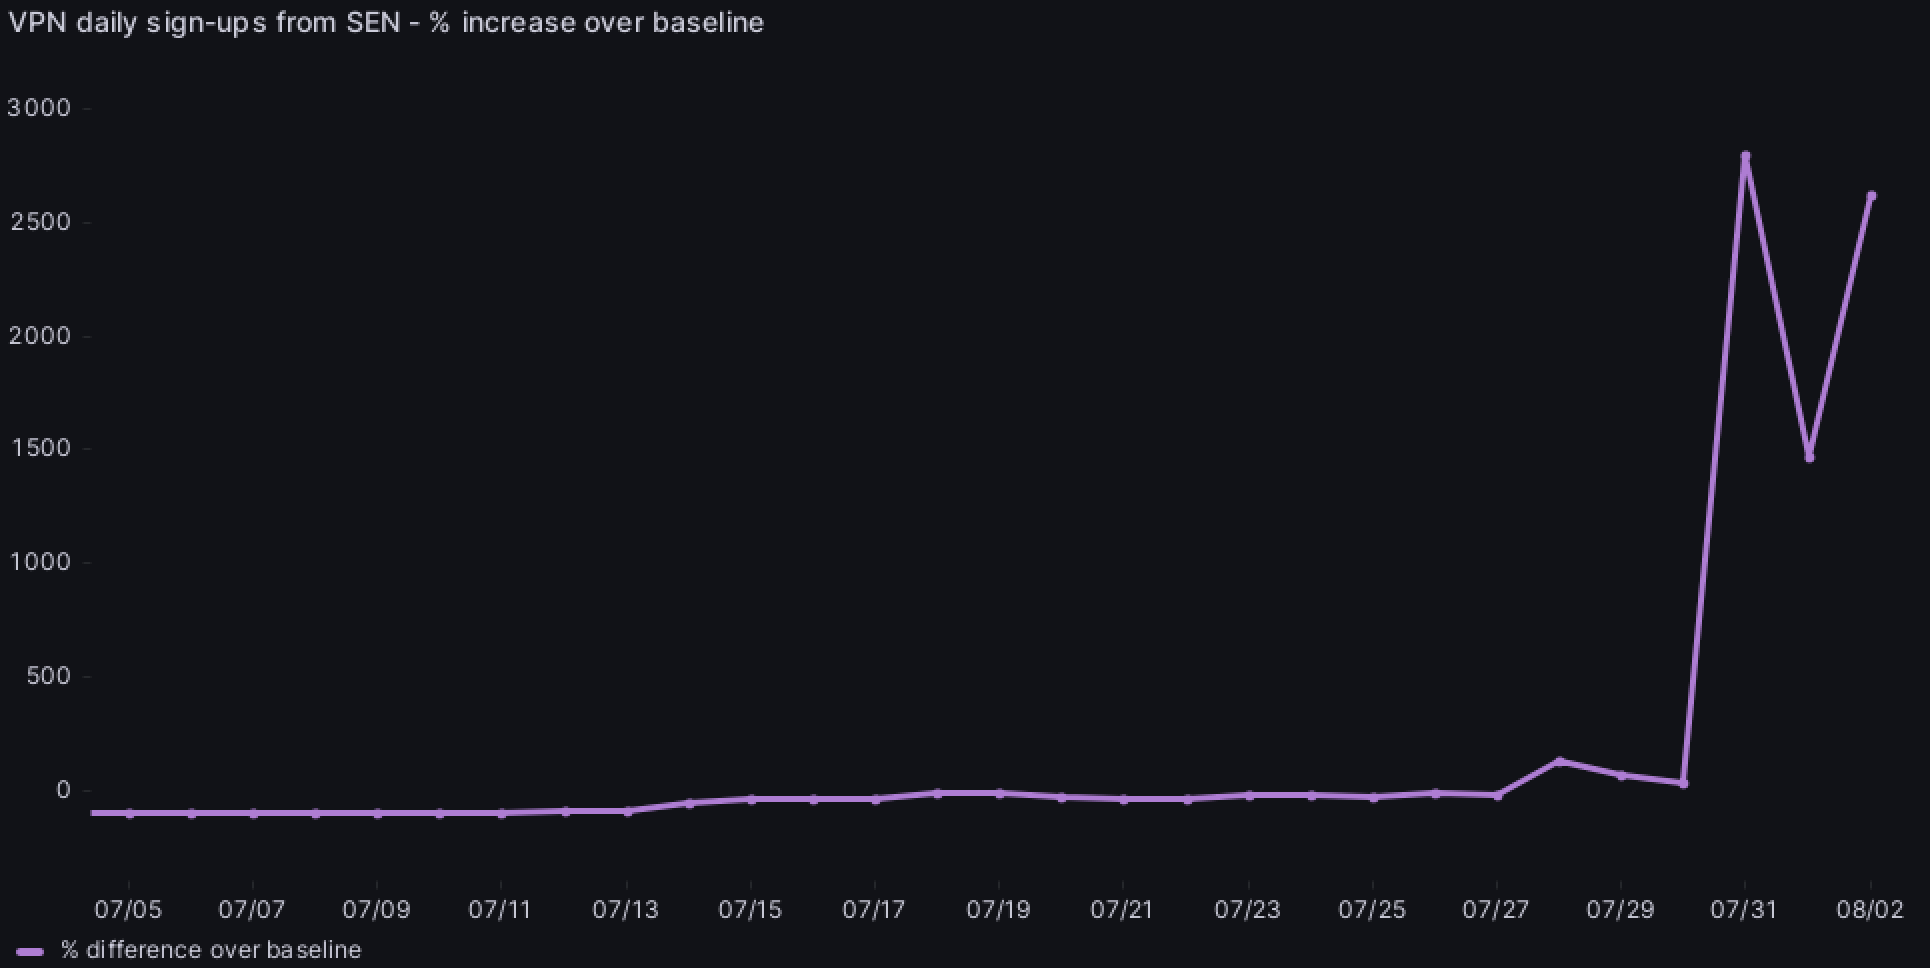Open the purple legend color swatch

[x=30, y=951]
